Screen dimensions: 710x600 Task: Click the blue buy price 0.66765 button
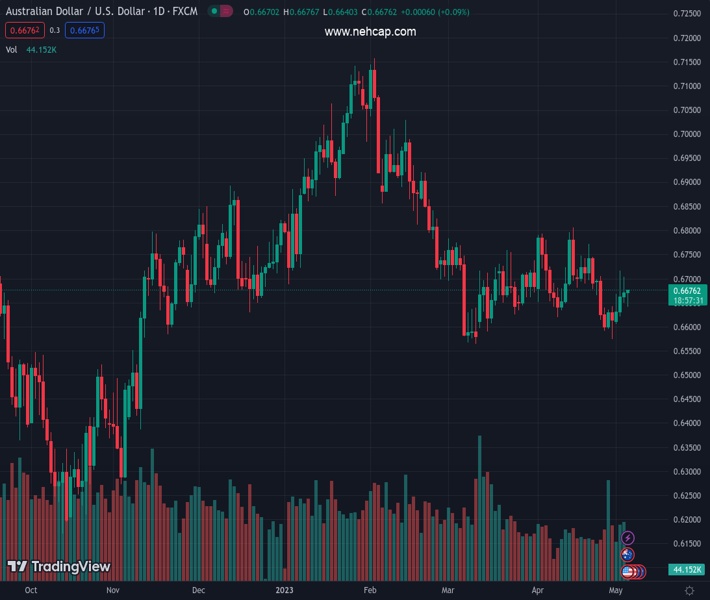[83, 30]
